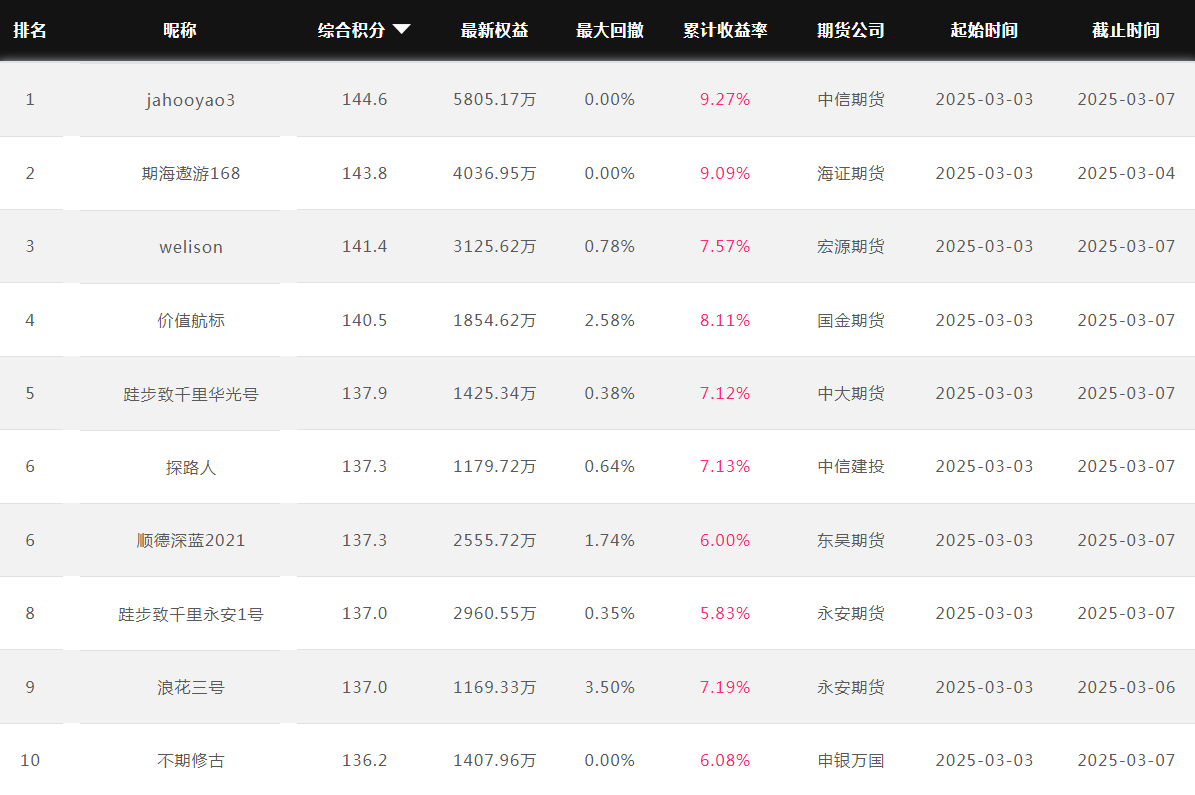Select equity value 1854.62万

(495, 321)
